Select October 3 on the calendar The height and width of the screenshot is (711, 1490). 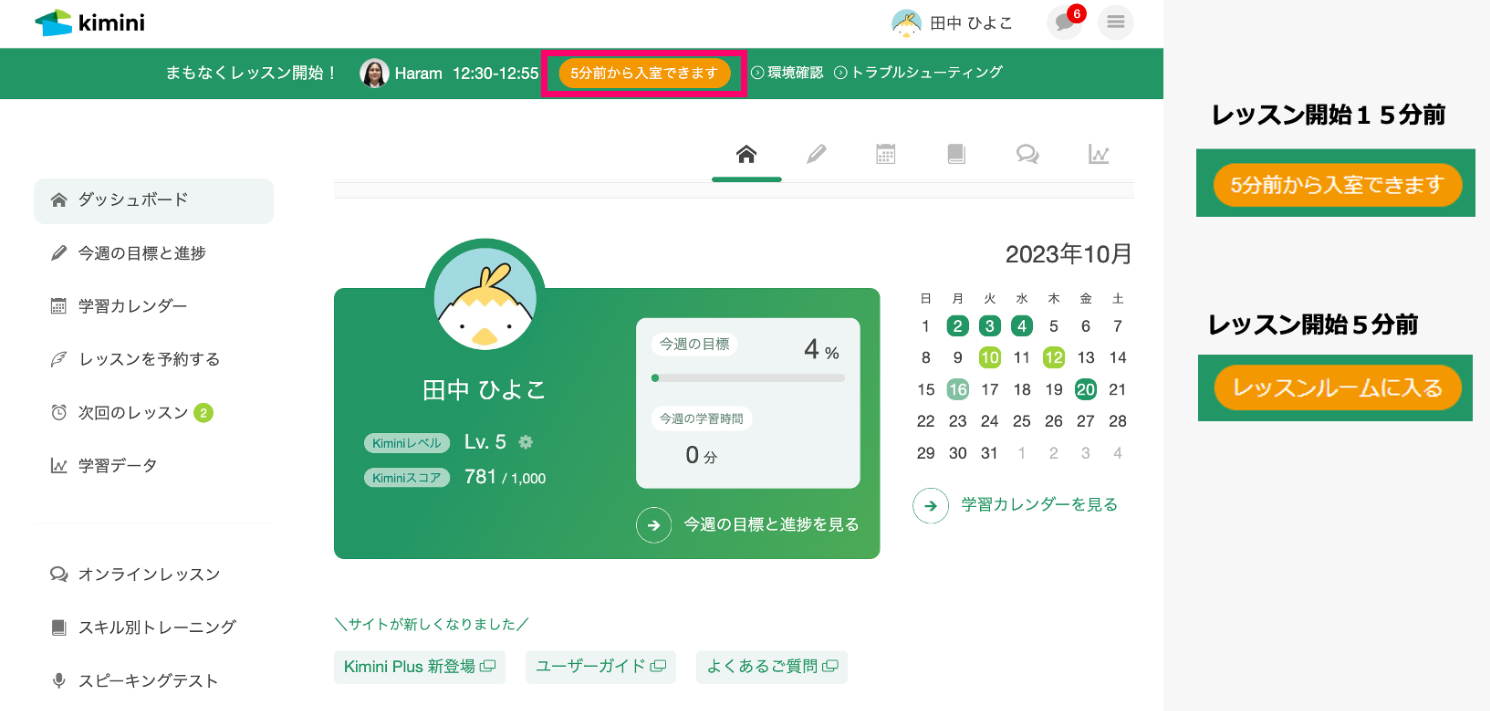(990, 326)
